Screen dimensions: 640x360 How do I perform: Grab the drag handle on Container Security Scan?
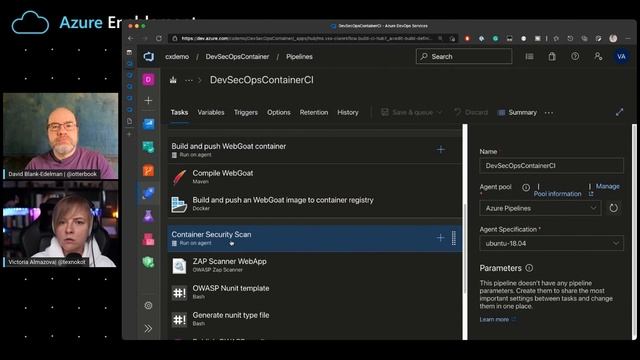453,238
